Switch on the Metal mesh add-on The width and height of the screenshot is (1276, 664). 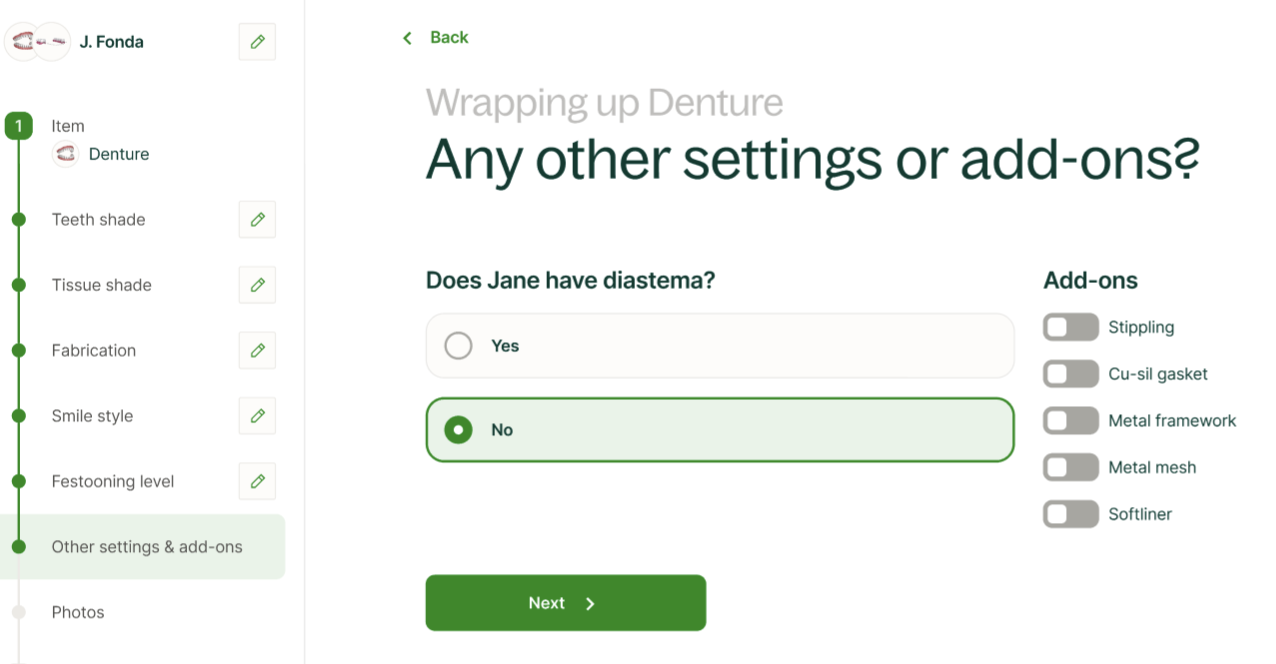tap(1070, 467)
